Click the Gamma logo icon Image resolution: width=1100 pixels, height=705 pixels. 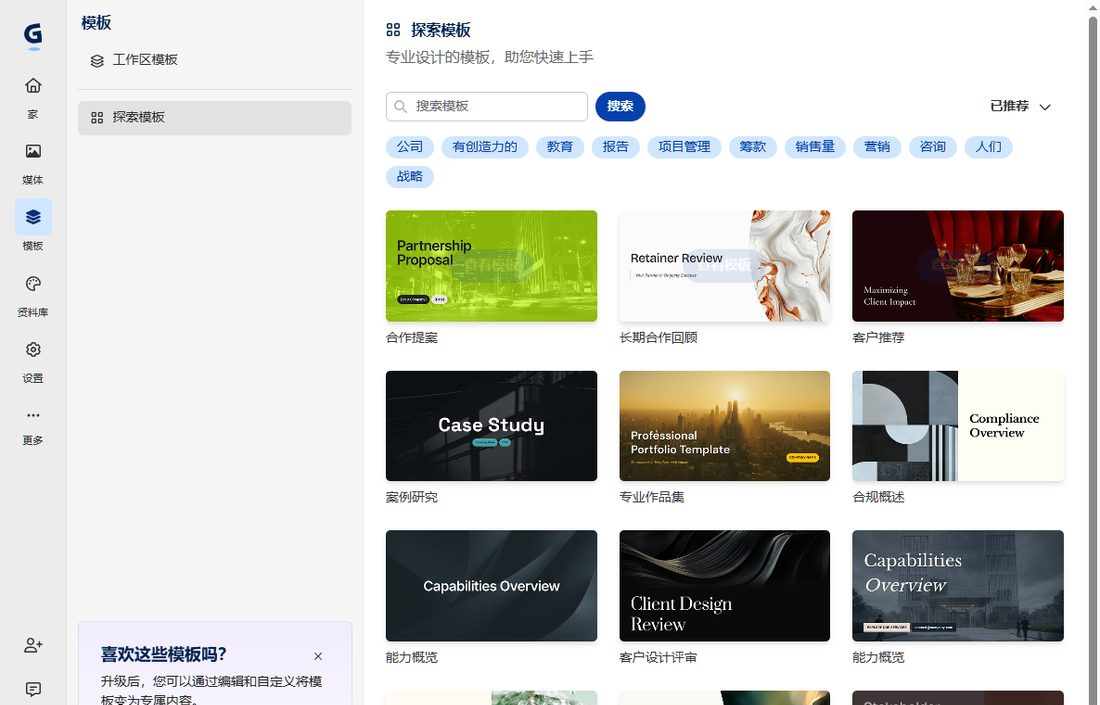click(x=33, y=34)
